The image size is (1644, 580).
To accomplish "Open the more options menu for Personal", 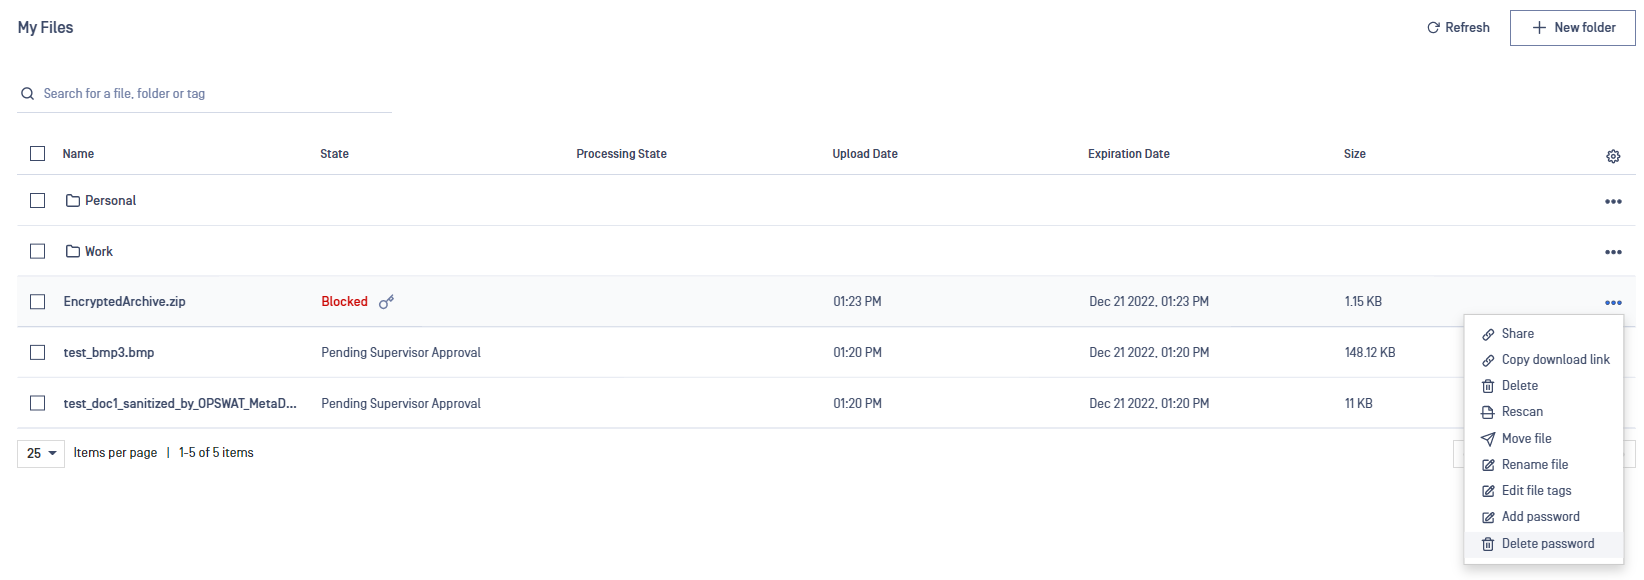I will coord(1613,201).
